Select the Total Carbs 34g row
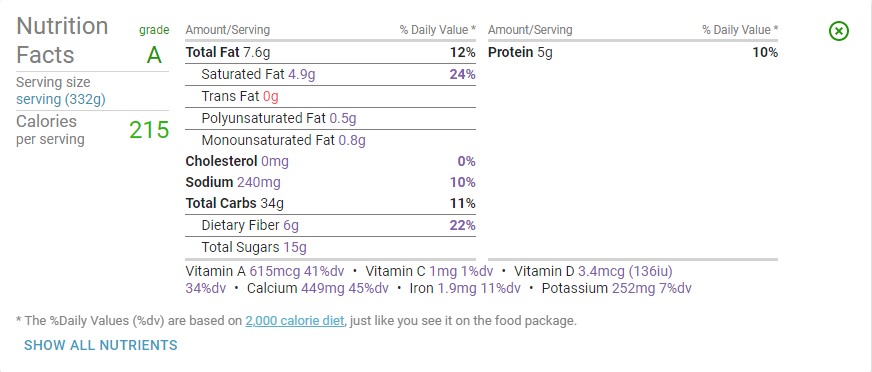This screenshot has width=872, height=372. 330,204
